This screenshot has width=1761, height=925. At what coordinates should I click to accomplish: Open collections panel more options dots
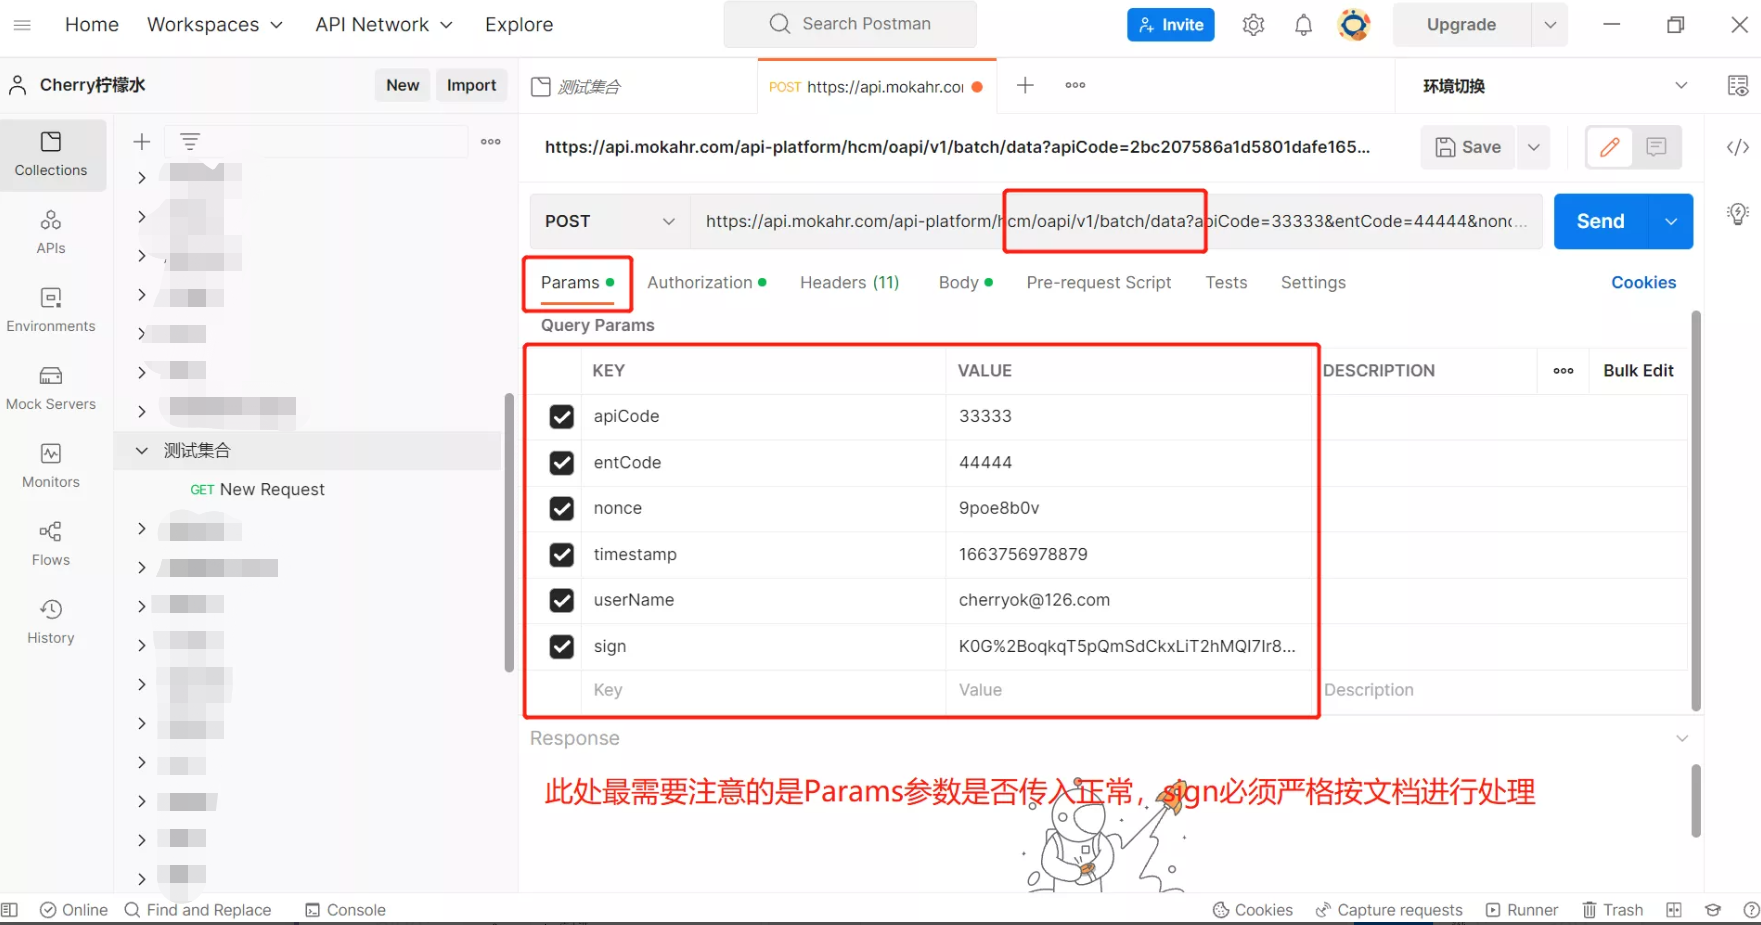490,142
